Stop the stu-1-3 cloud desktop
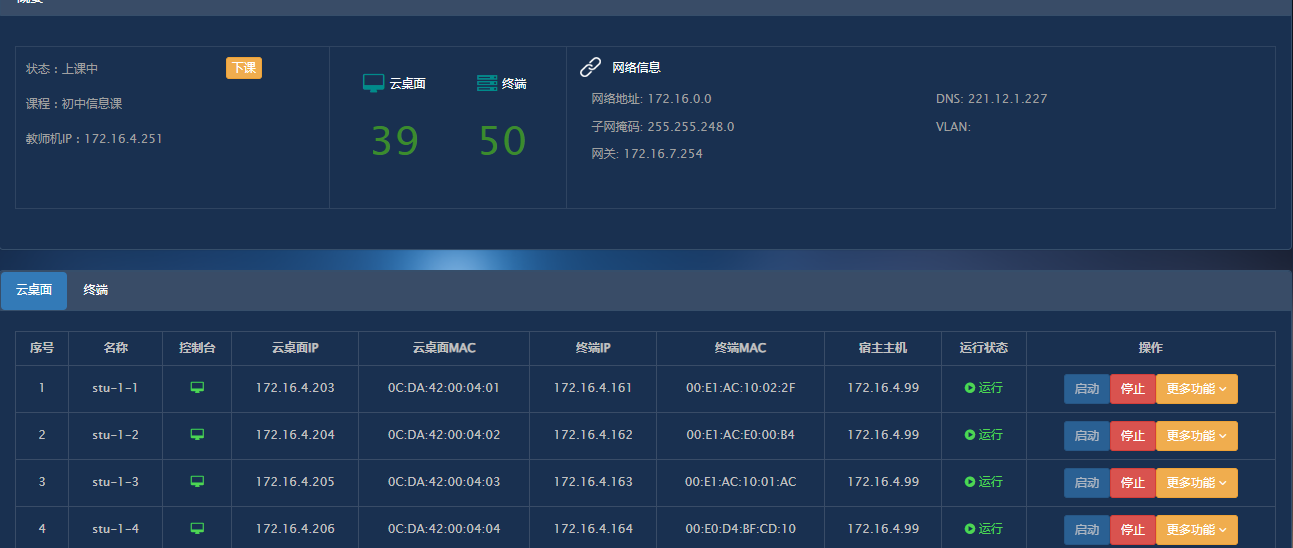This screenshot has width=1293, height=548. point(1132,483)
